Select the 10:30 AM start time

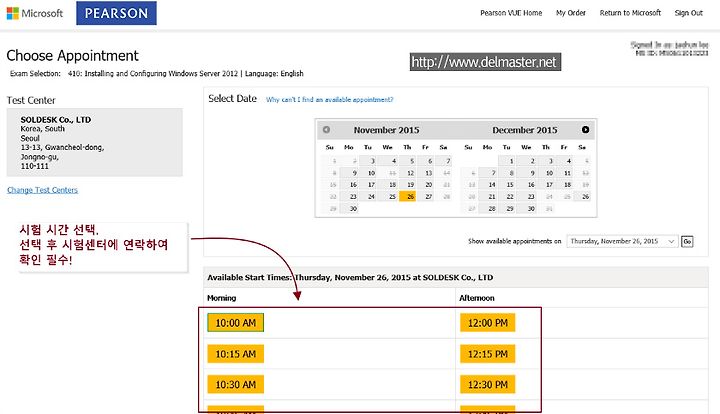point(236,385)
